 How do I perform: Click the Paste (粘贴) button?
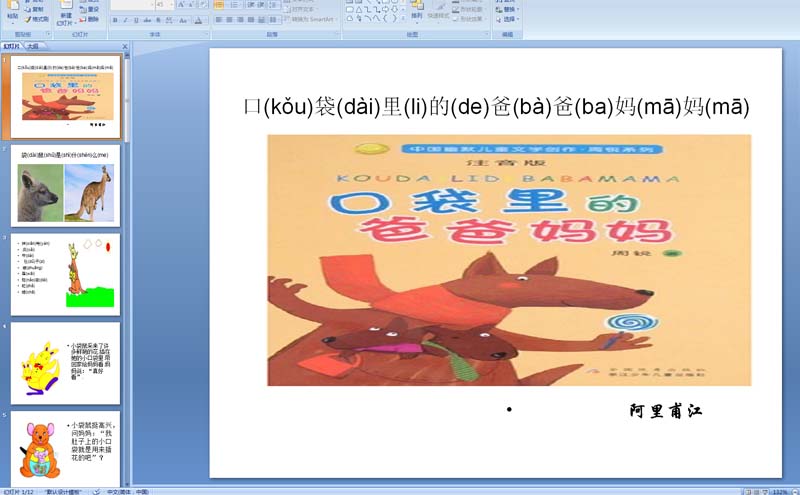12,10
